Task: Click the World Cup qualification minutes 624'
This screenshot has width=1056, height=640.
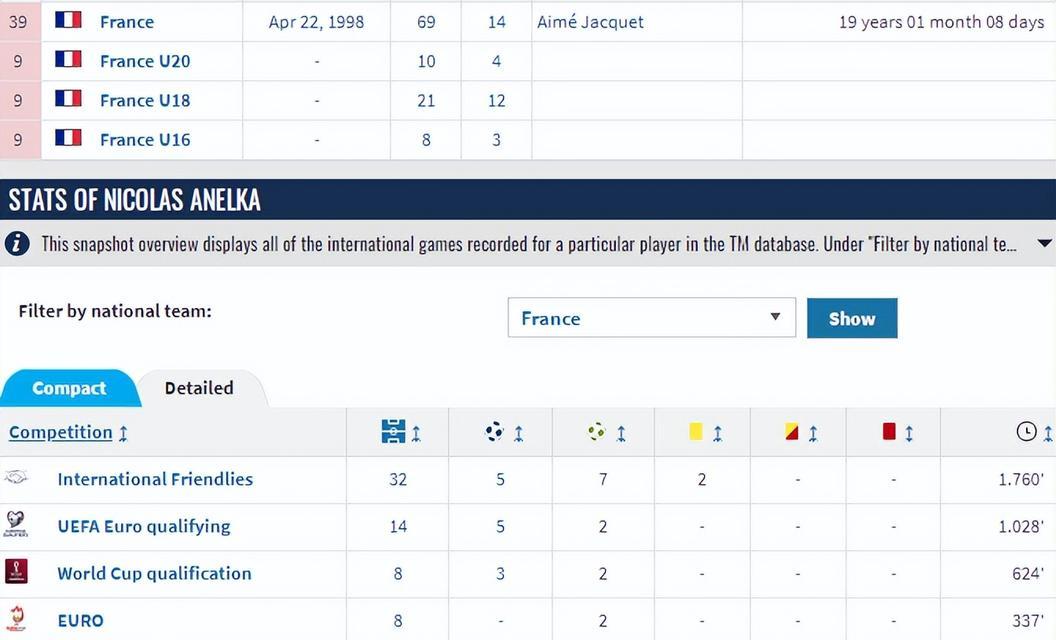Action: 1028,573
